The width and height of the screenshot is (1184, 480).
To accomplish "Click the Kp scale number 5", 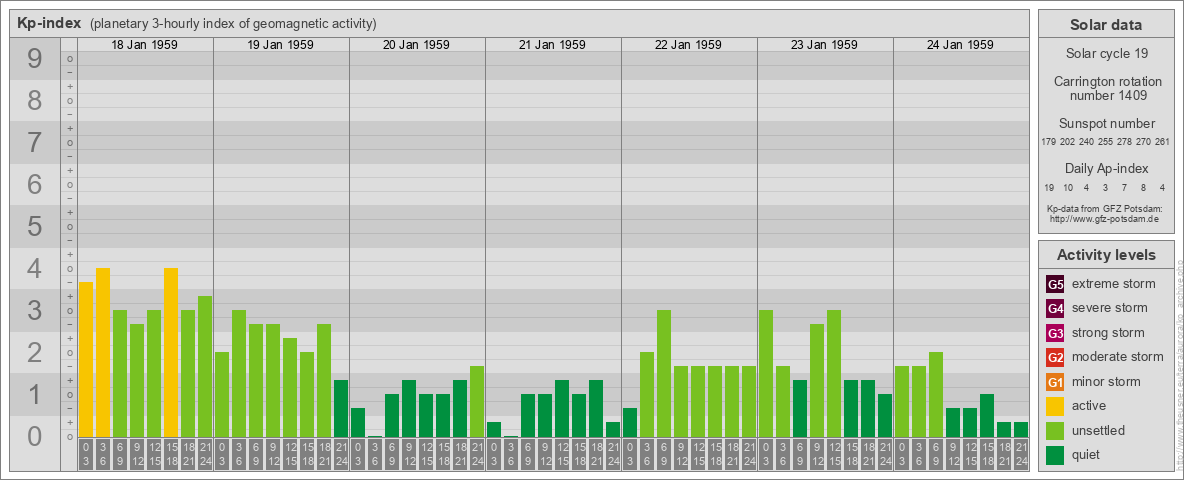I will pos(35,226).
